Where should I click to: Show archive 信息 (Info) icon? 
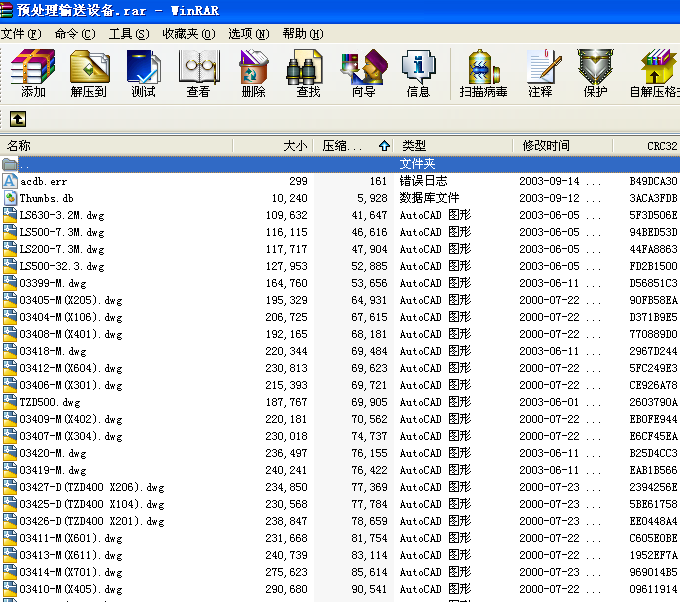(x=418, y=67)
